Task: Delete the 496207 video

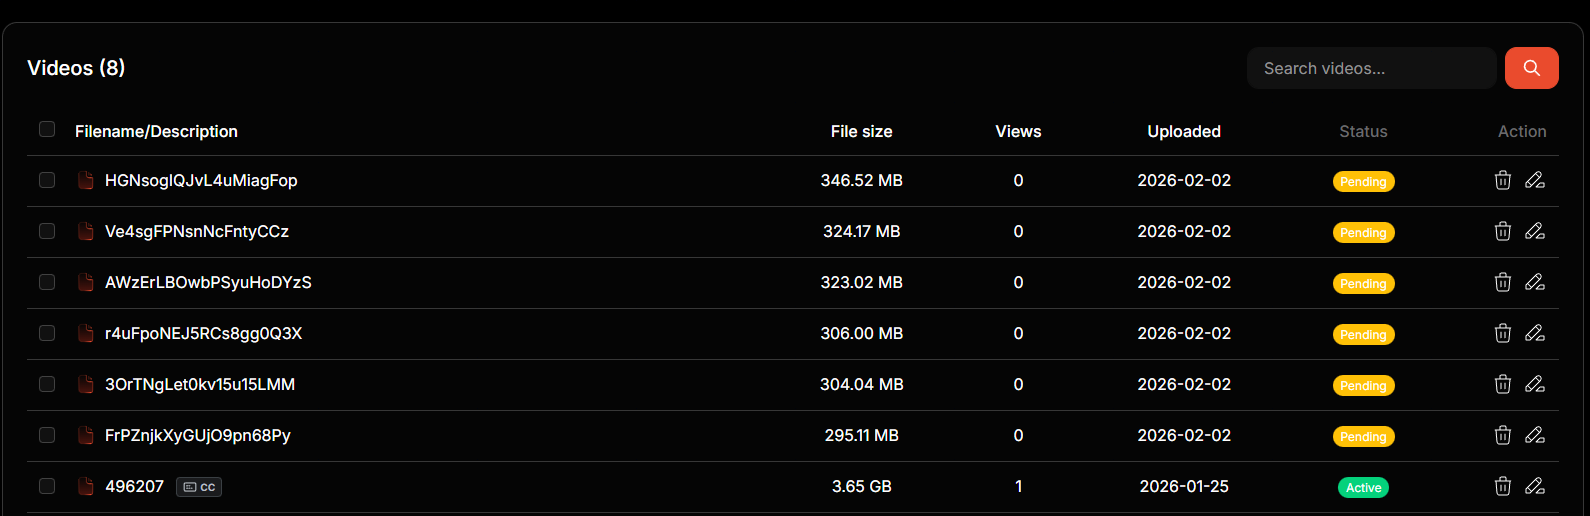Action: coord(1502,486)
